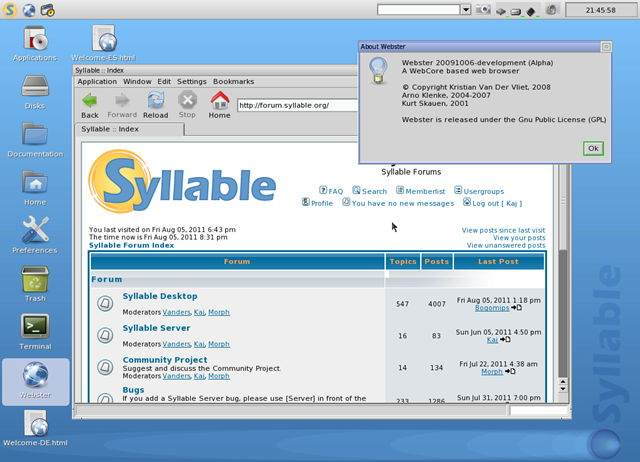Open the Settings menu

point(192,82)
